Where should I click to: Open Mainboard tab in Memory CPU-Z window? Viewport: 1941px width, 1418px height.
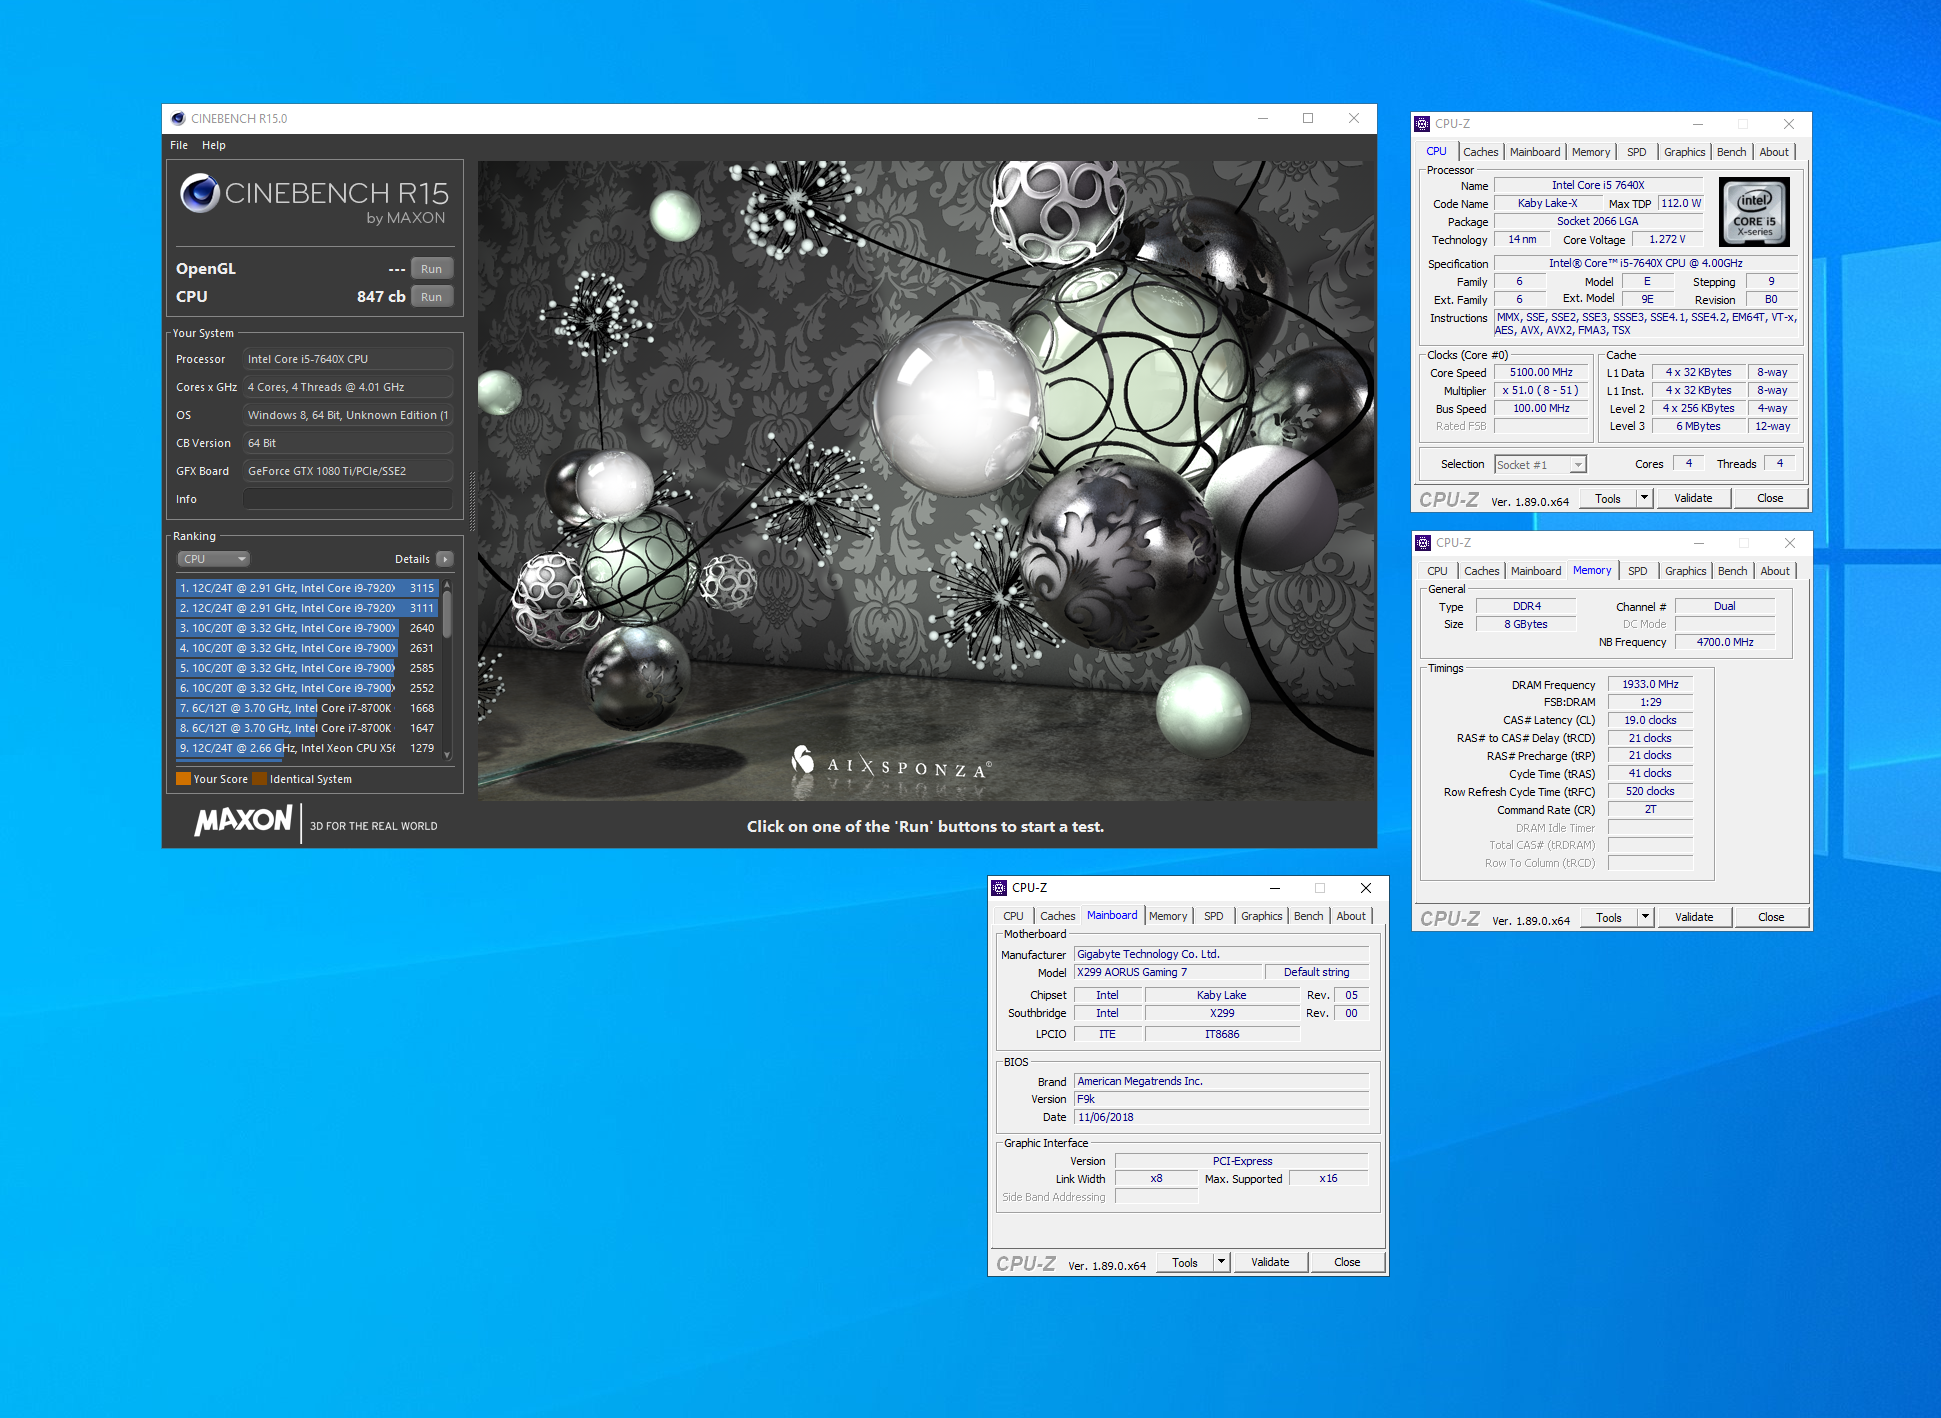pyautogui.click(x=1535, y=571)
